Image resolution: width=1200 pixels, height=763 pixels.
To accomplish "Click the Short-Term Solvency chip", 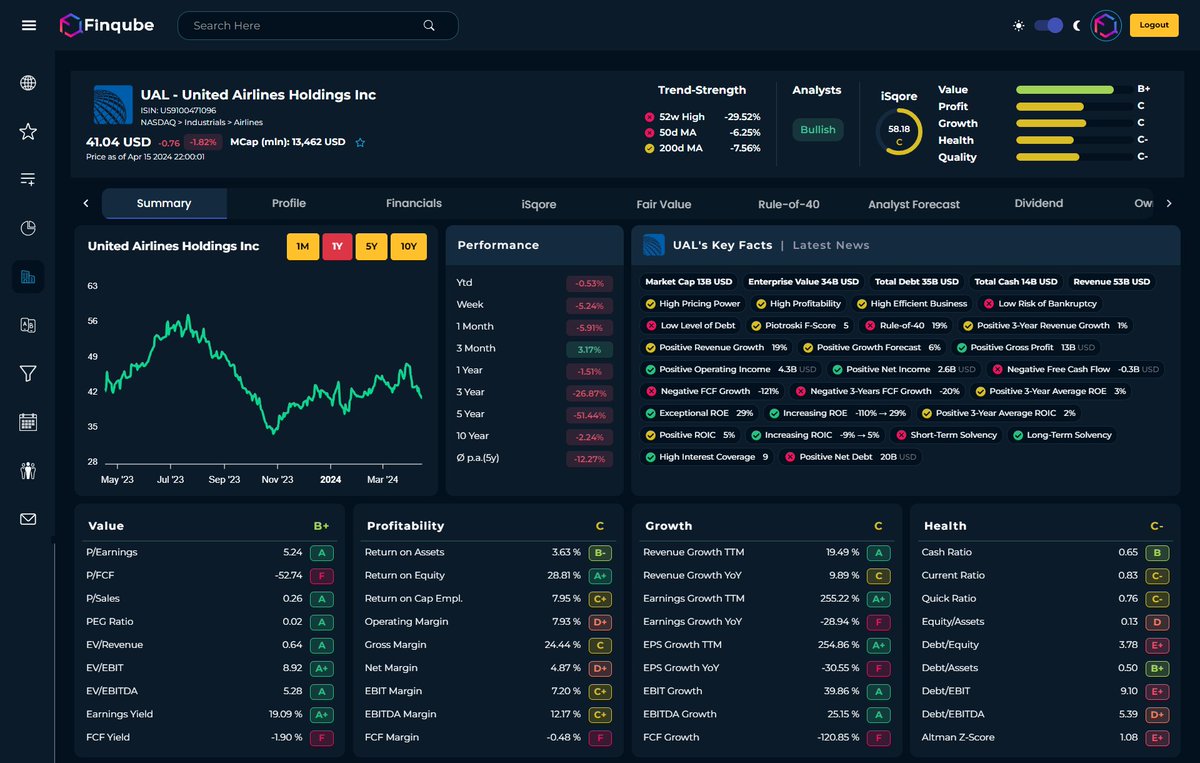I will pos(945,435).
